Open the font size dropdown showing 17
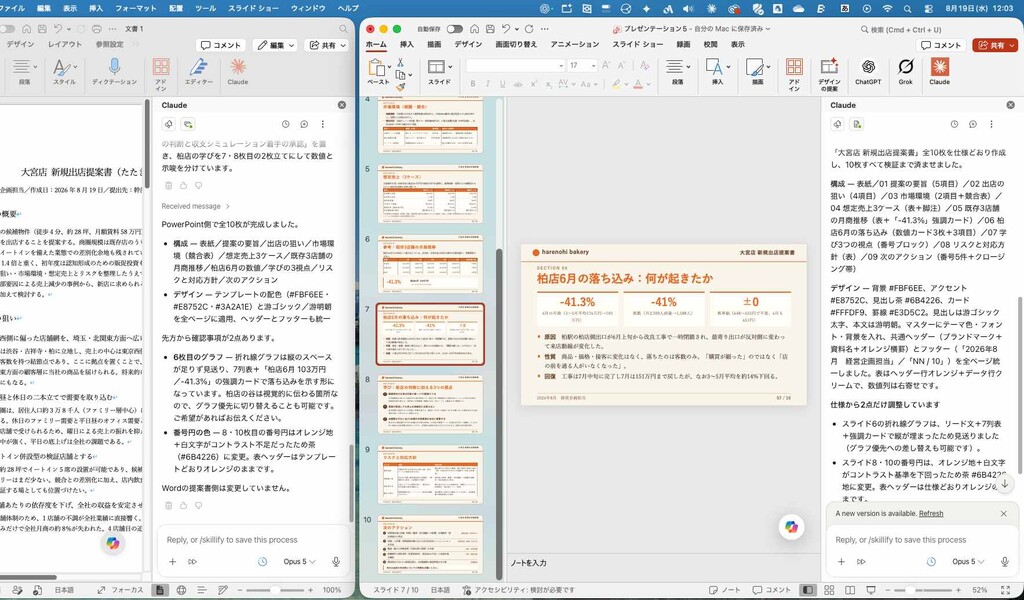1024x600 pixels. pos(582,65)
